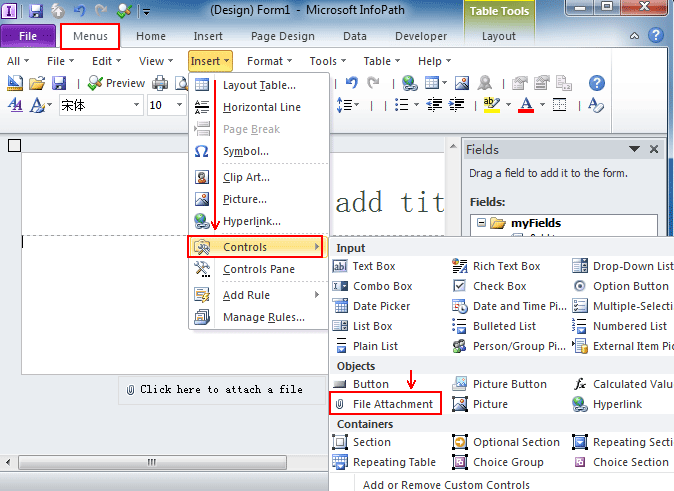This screenshot has height=491, width=674.
Task: Insert a Bulleted List control
Action: click(x=494, y=326)
